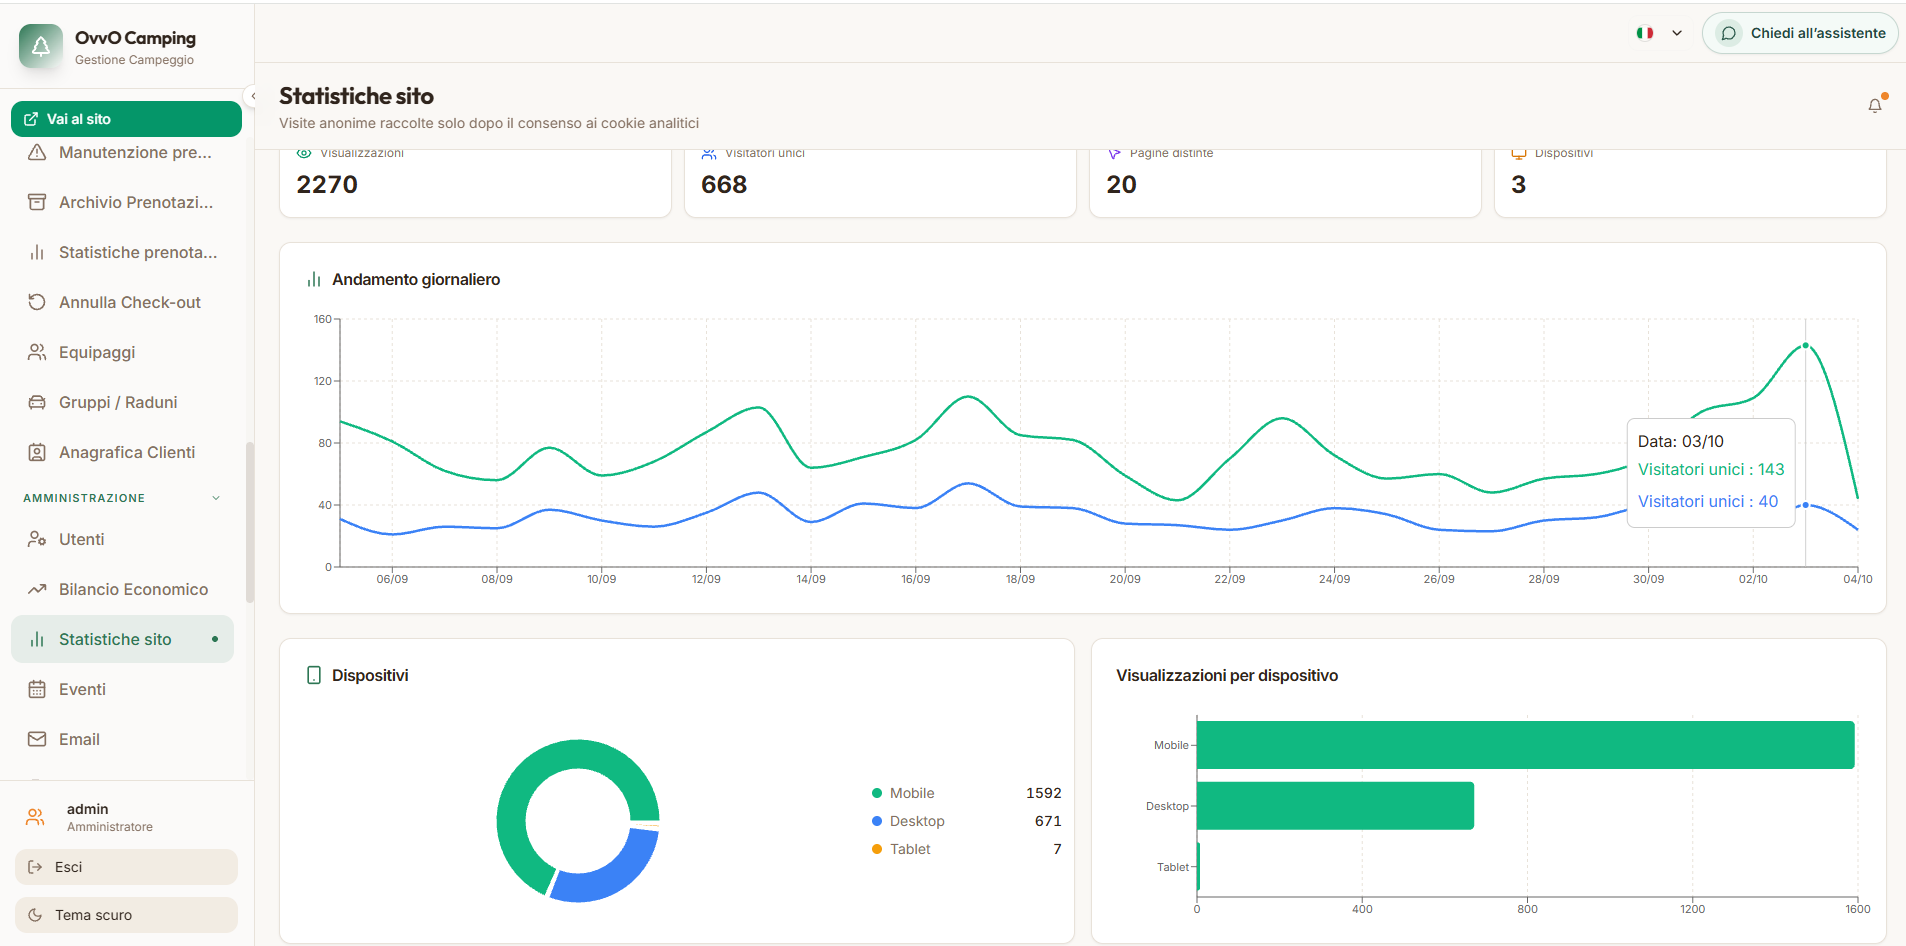Viewport: 1906px width, 946px height.
Task: Select Gruppi / Raduni menu item
Action: [122, 402]
